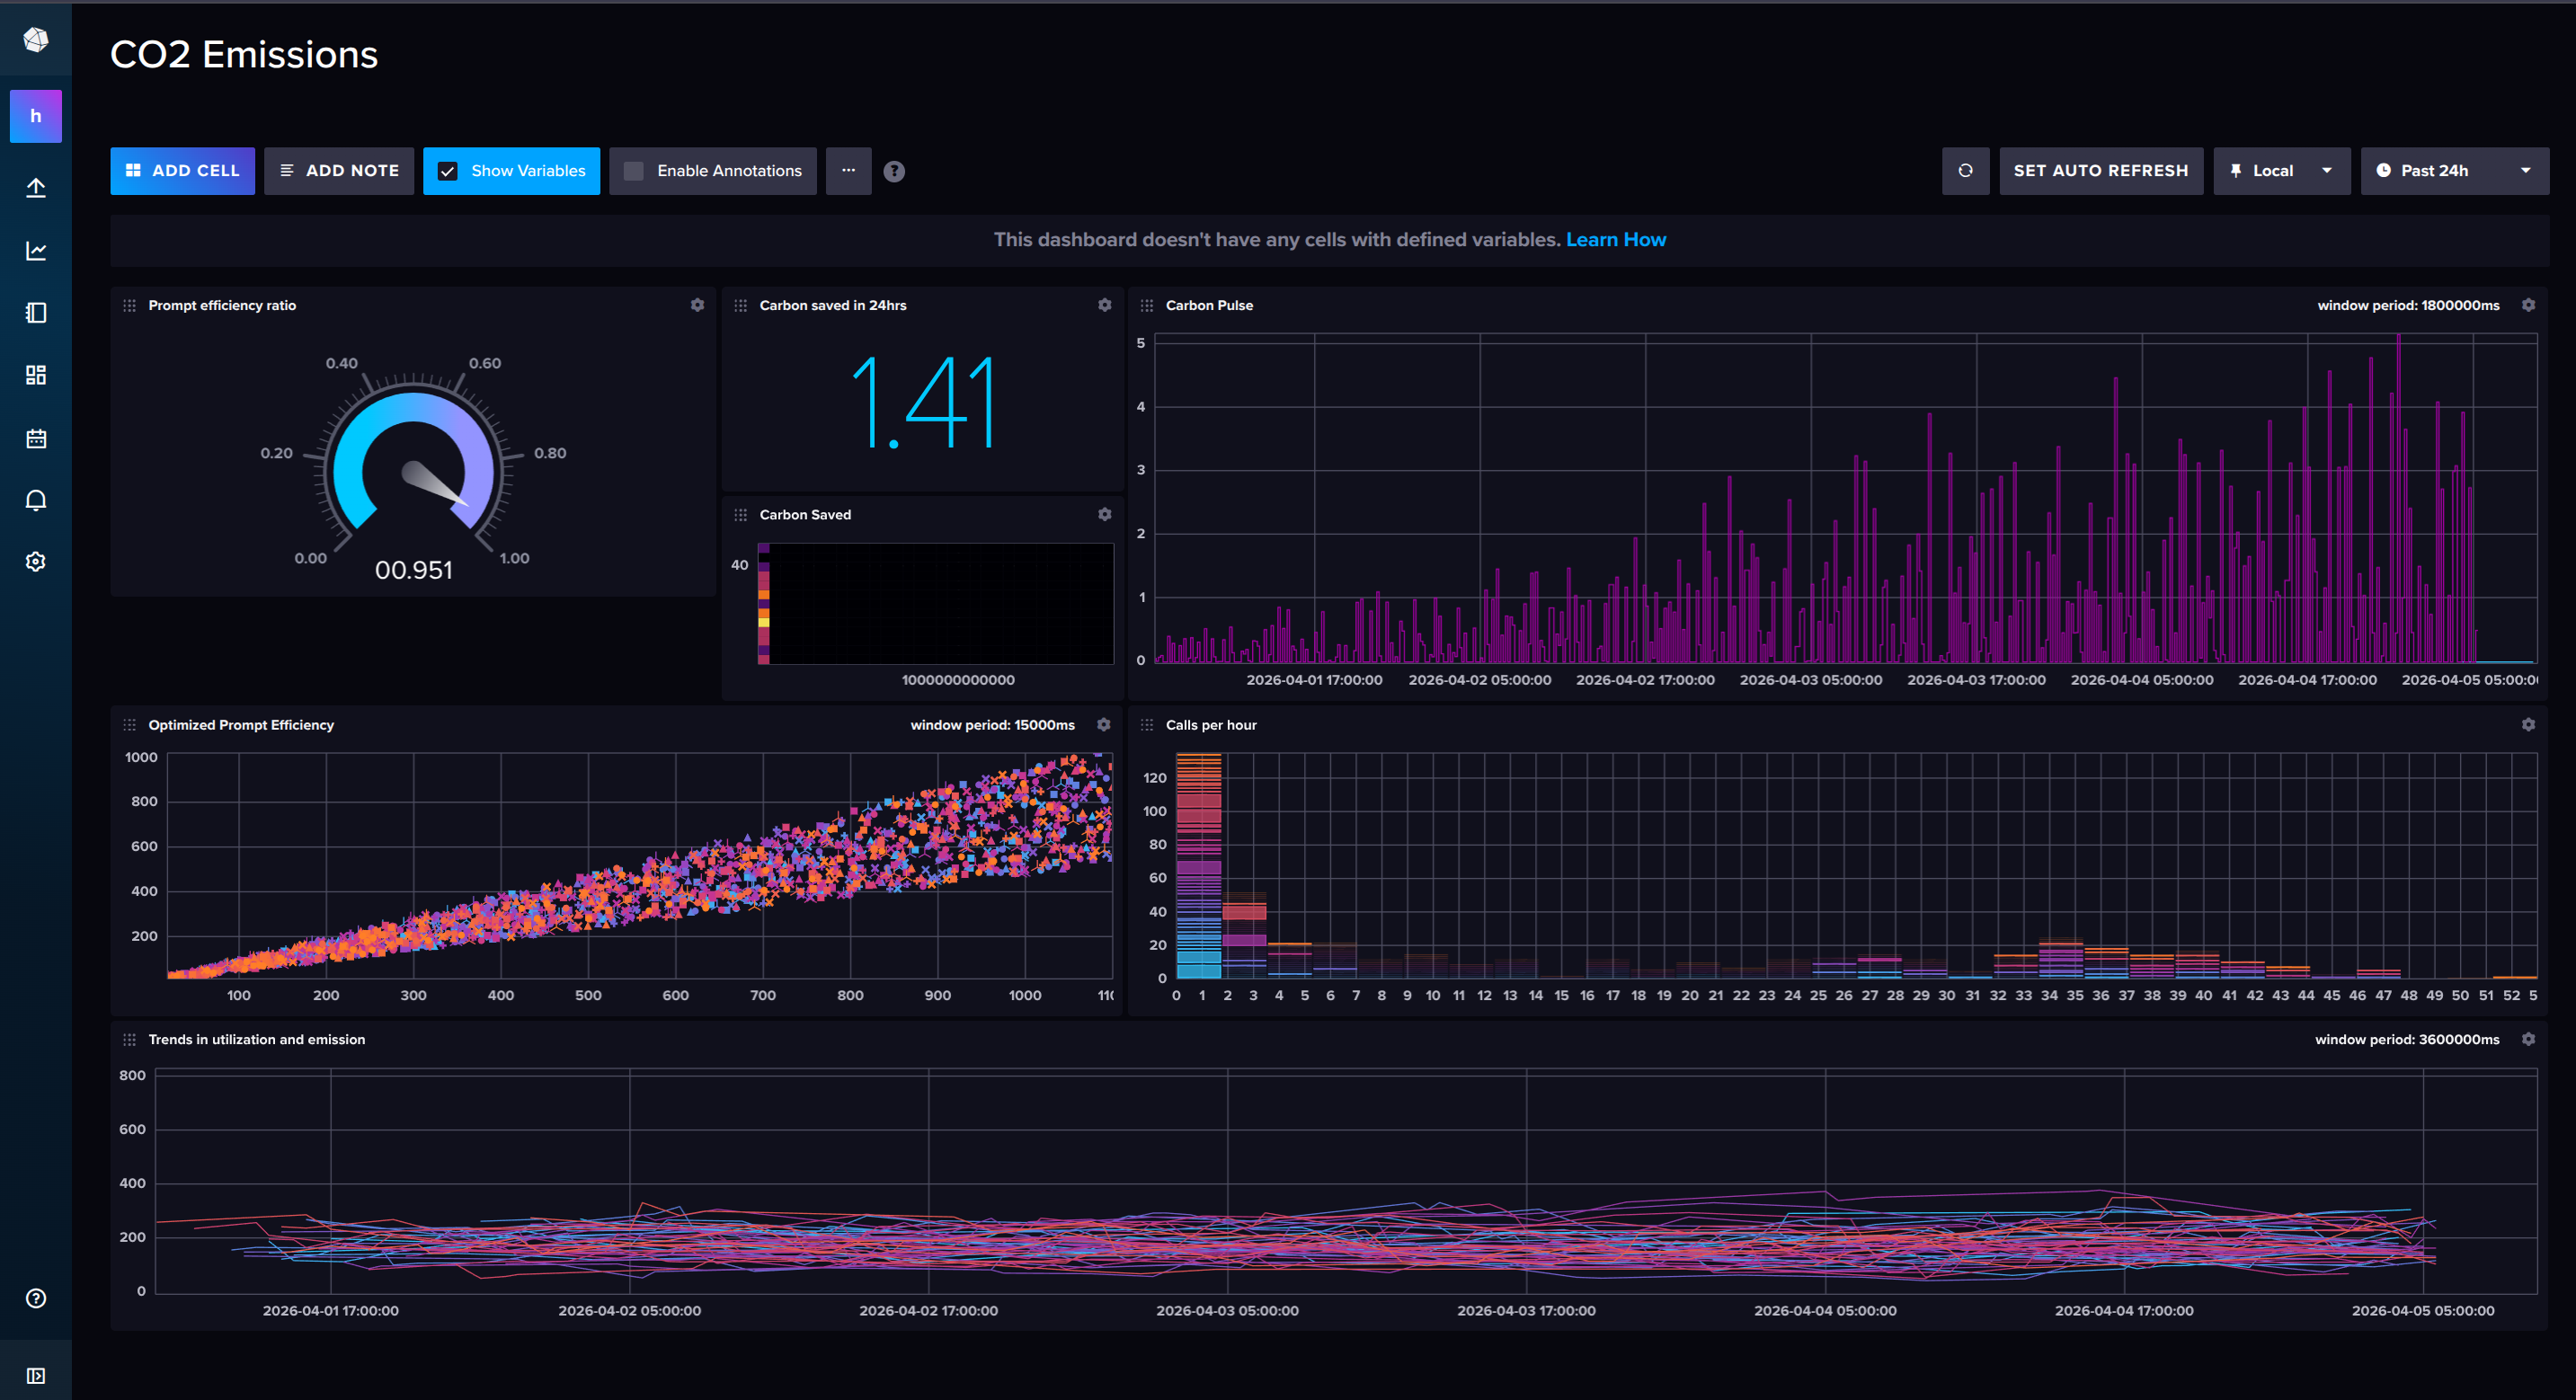Open Alerts bell icon in sidebar

[x=36, y=500]
